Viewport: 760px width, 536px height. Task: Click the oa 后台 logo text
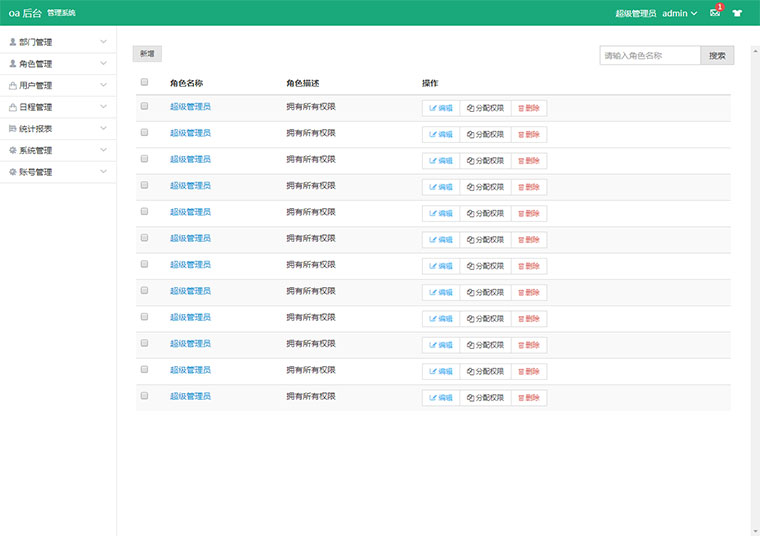[x=25, y=13]
